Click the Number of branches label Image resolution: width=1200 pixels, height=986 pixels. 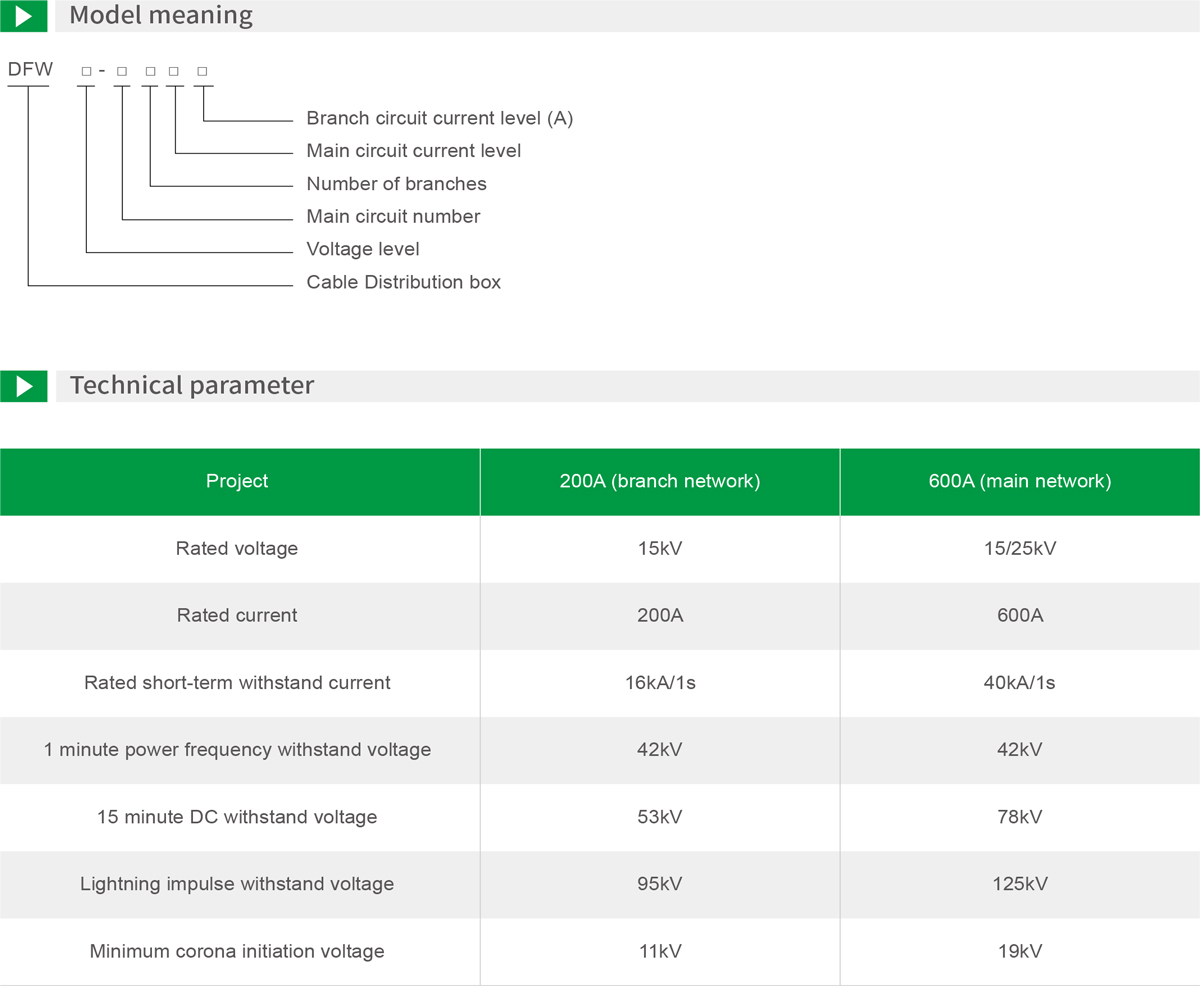click(x=397, y=184)
